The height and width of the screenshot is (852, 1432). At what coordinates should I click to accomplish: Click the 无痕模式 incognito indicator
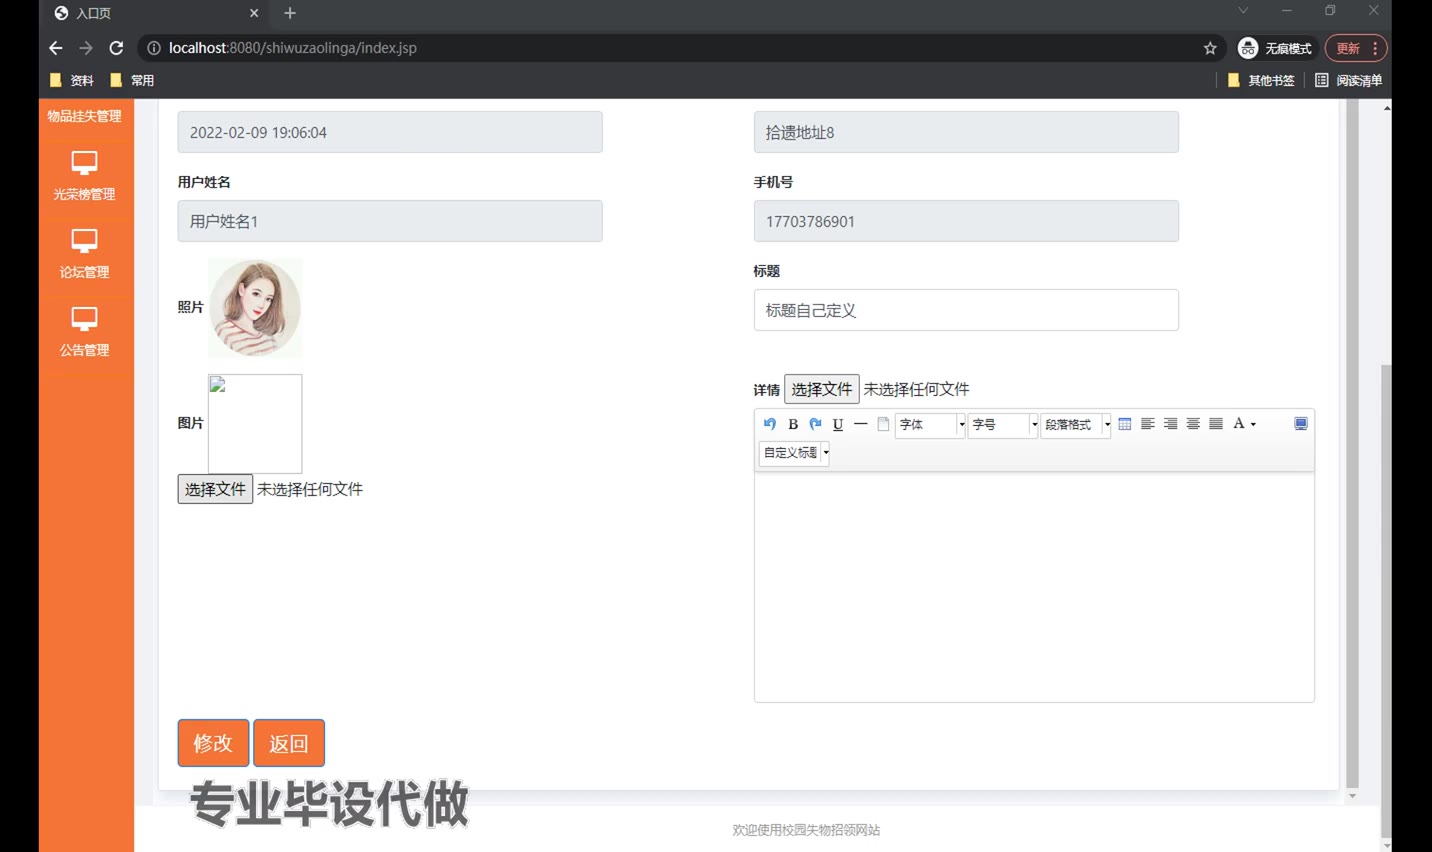[1276, 48]
